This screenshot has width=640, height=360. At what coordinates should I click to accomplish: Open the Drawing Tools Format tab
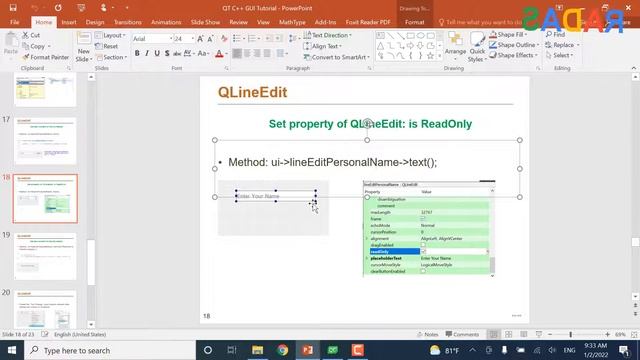415,22
